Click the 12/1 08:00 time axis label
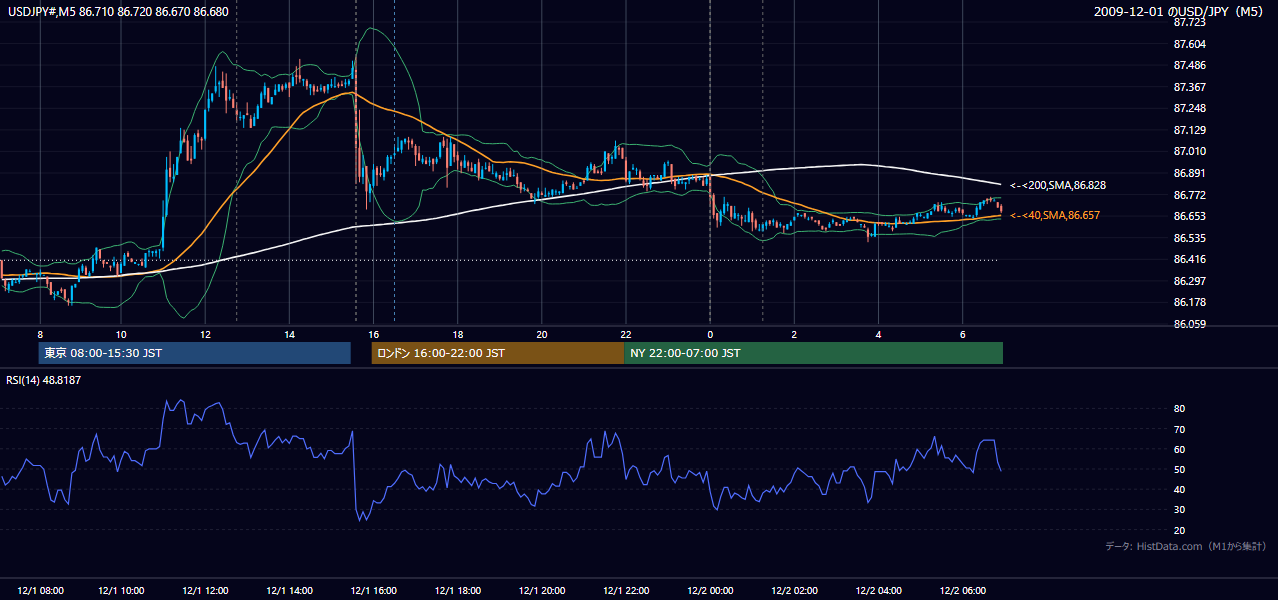1278x600 pixels. tap(40, 590)
